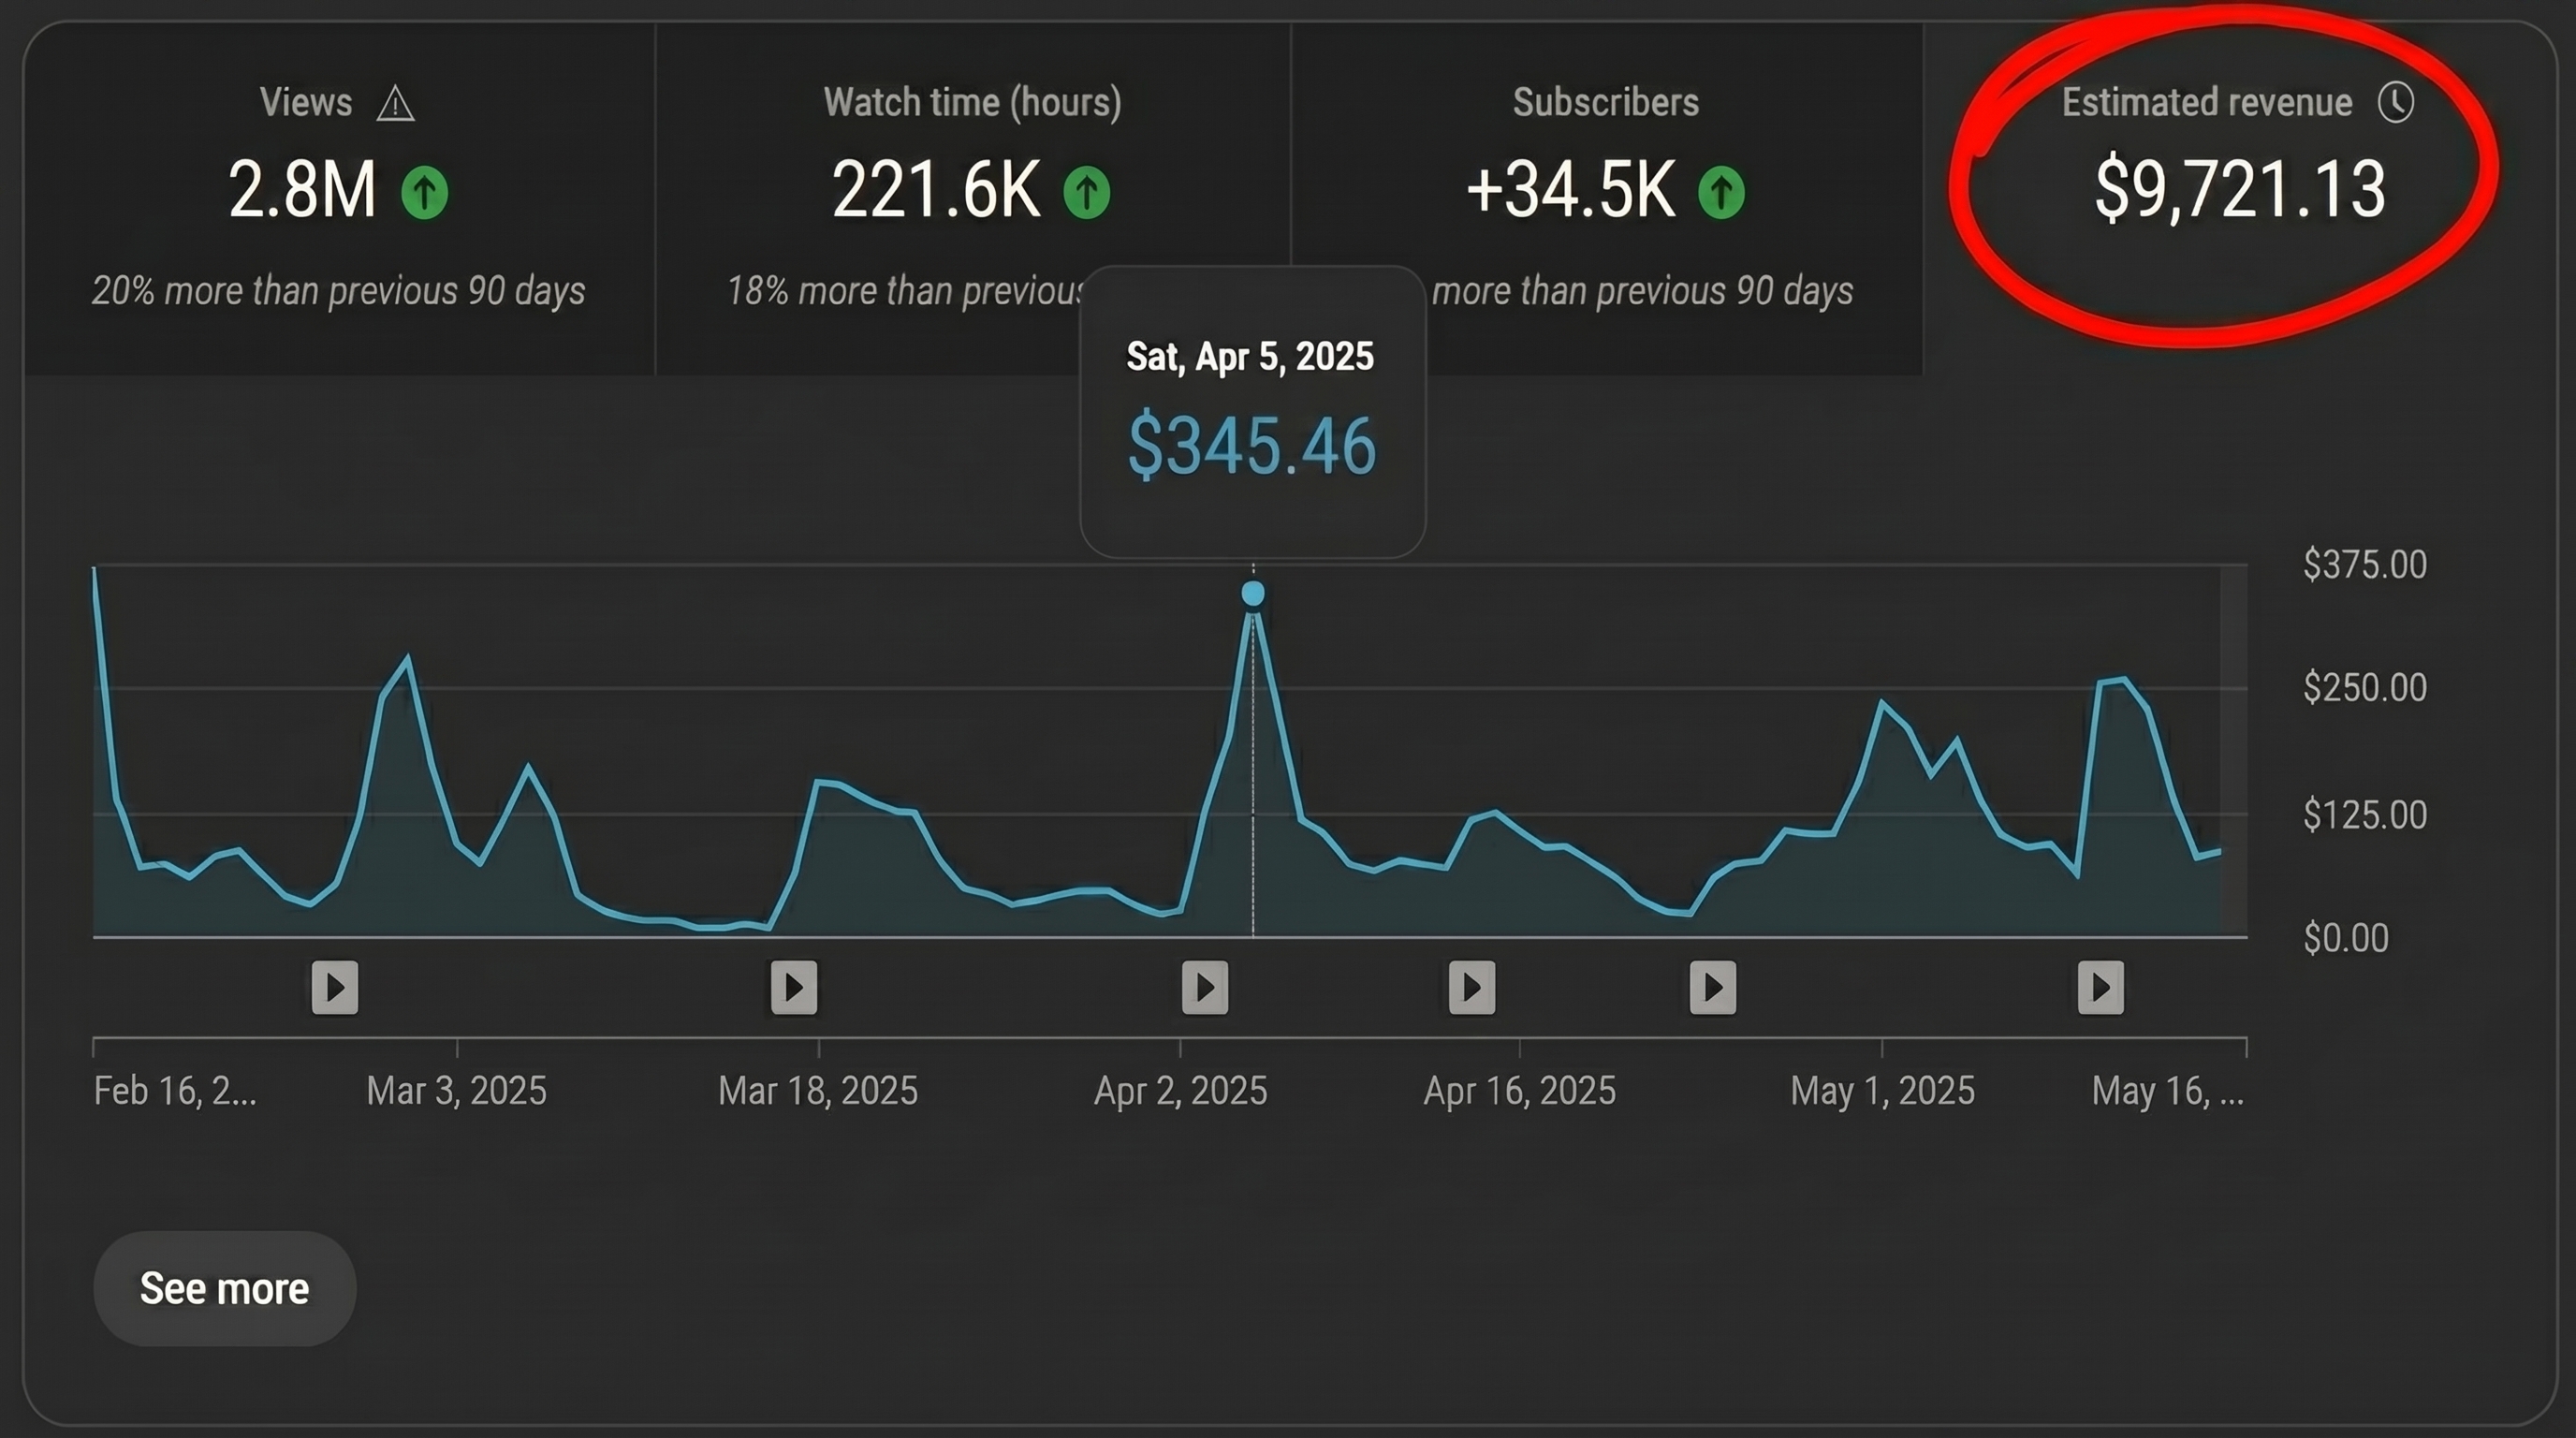This screenshot has height=1438, width=2576.
Task: Click the green up arrow next to 2.8M
Action: pyautogui.click(x=425, y=192)
